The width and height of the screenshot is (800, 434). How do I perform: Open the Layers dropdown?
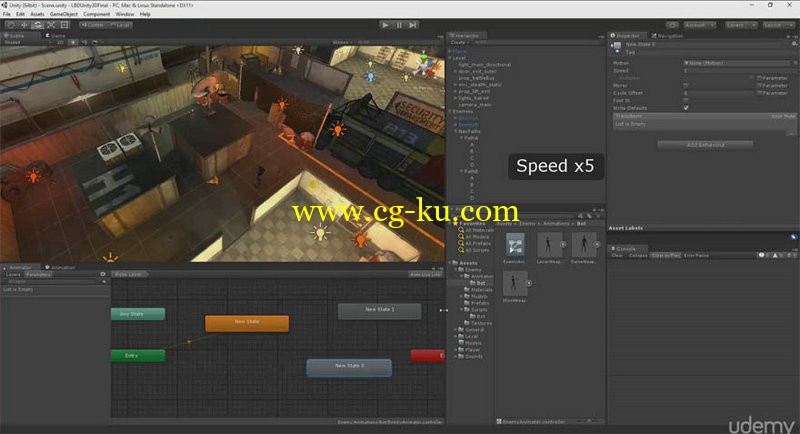coord(740,24)
